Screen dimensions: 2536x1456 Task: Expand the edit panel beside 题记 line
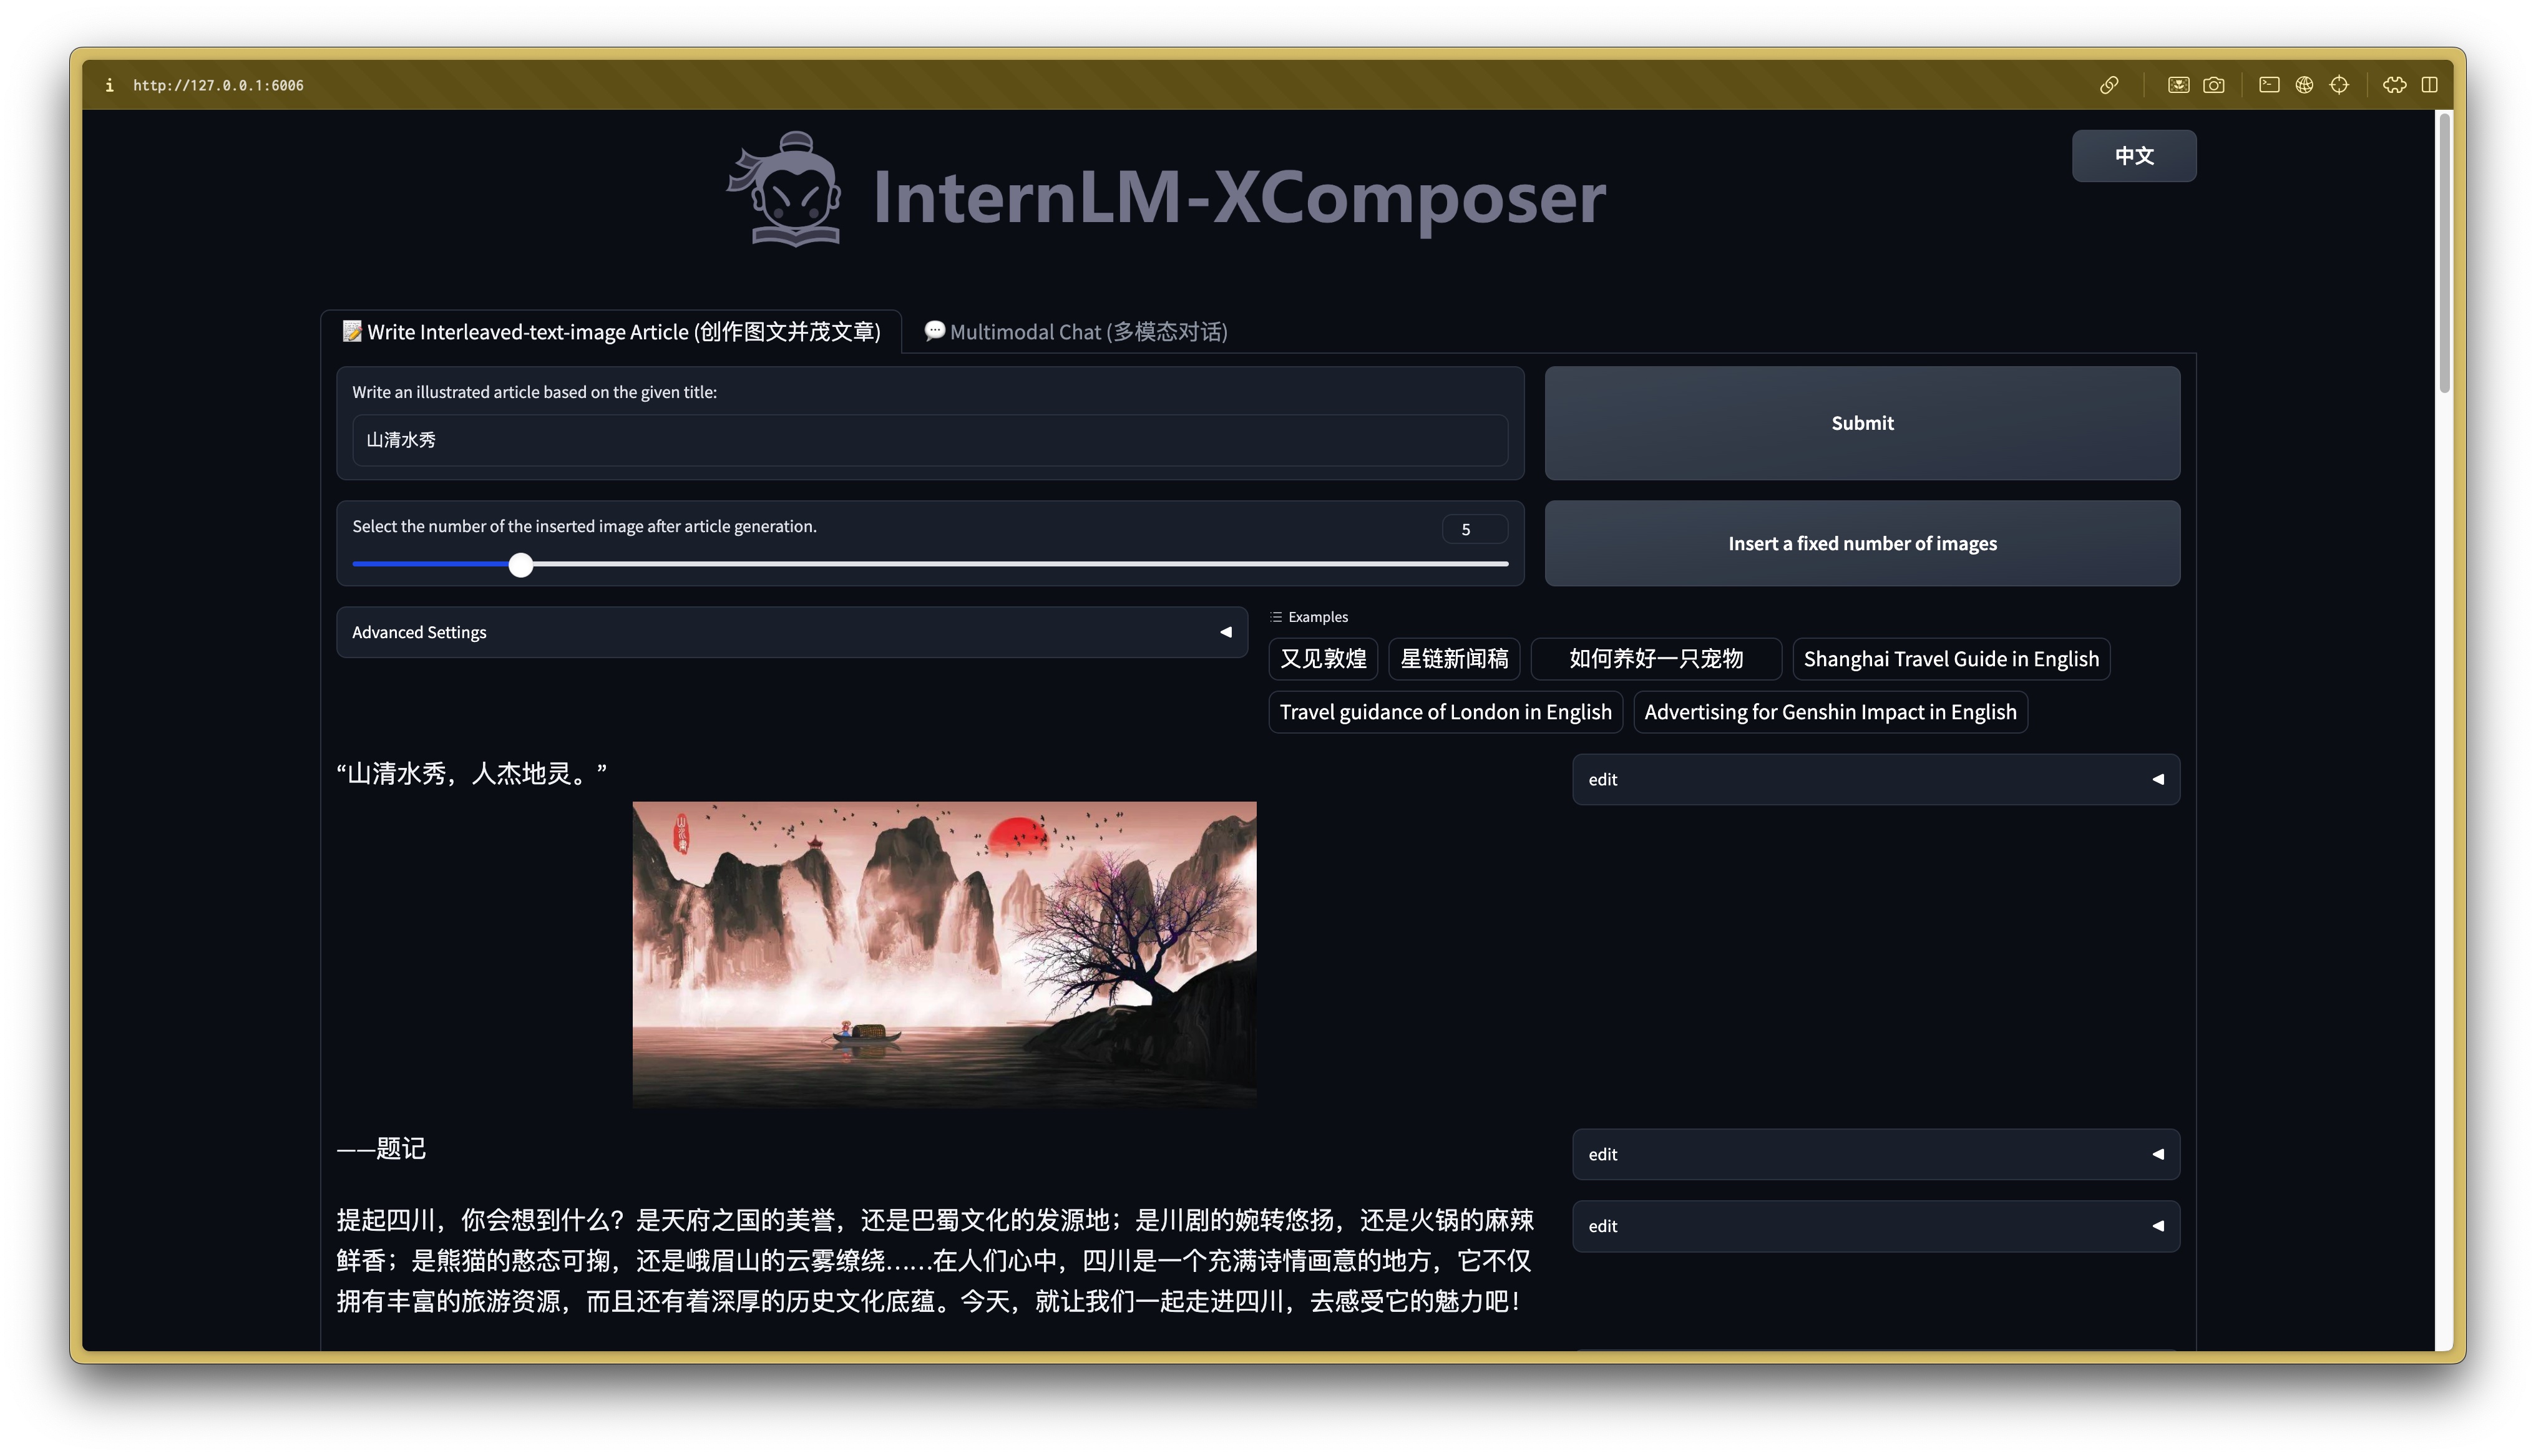point(1875,1154)
